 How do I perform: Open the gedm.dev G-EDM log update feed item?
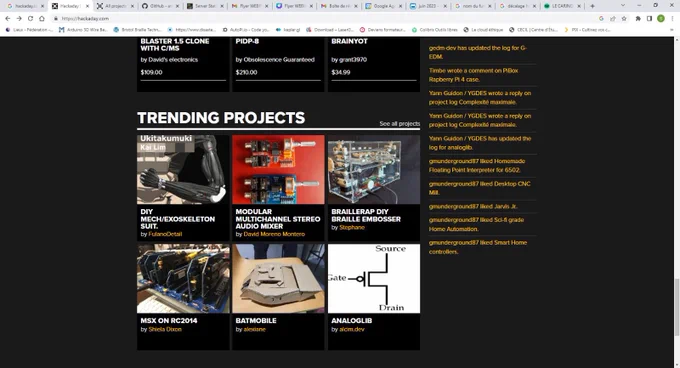pos(478,52)
